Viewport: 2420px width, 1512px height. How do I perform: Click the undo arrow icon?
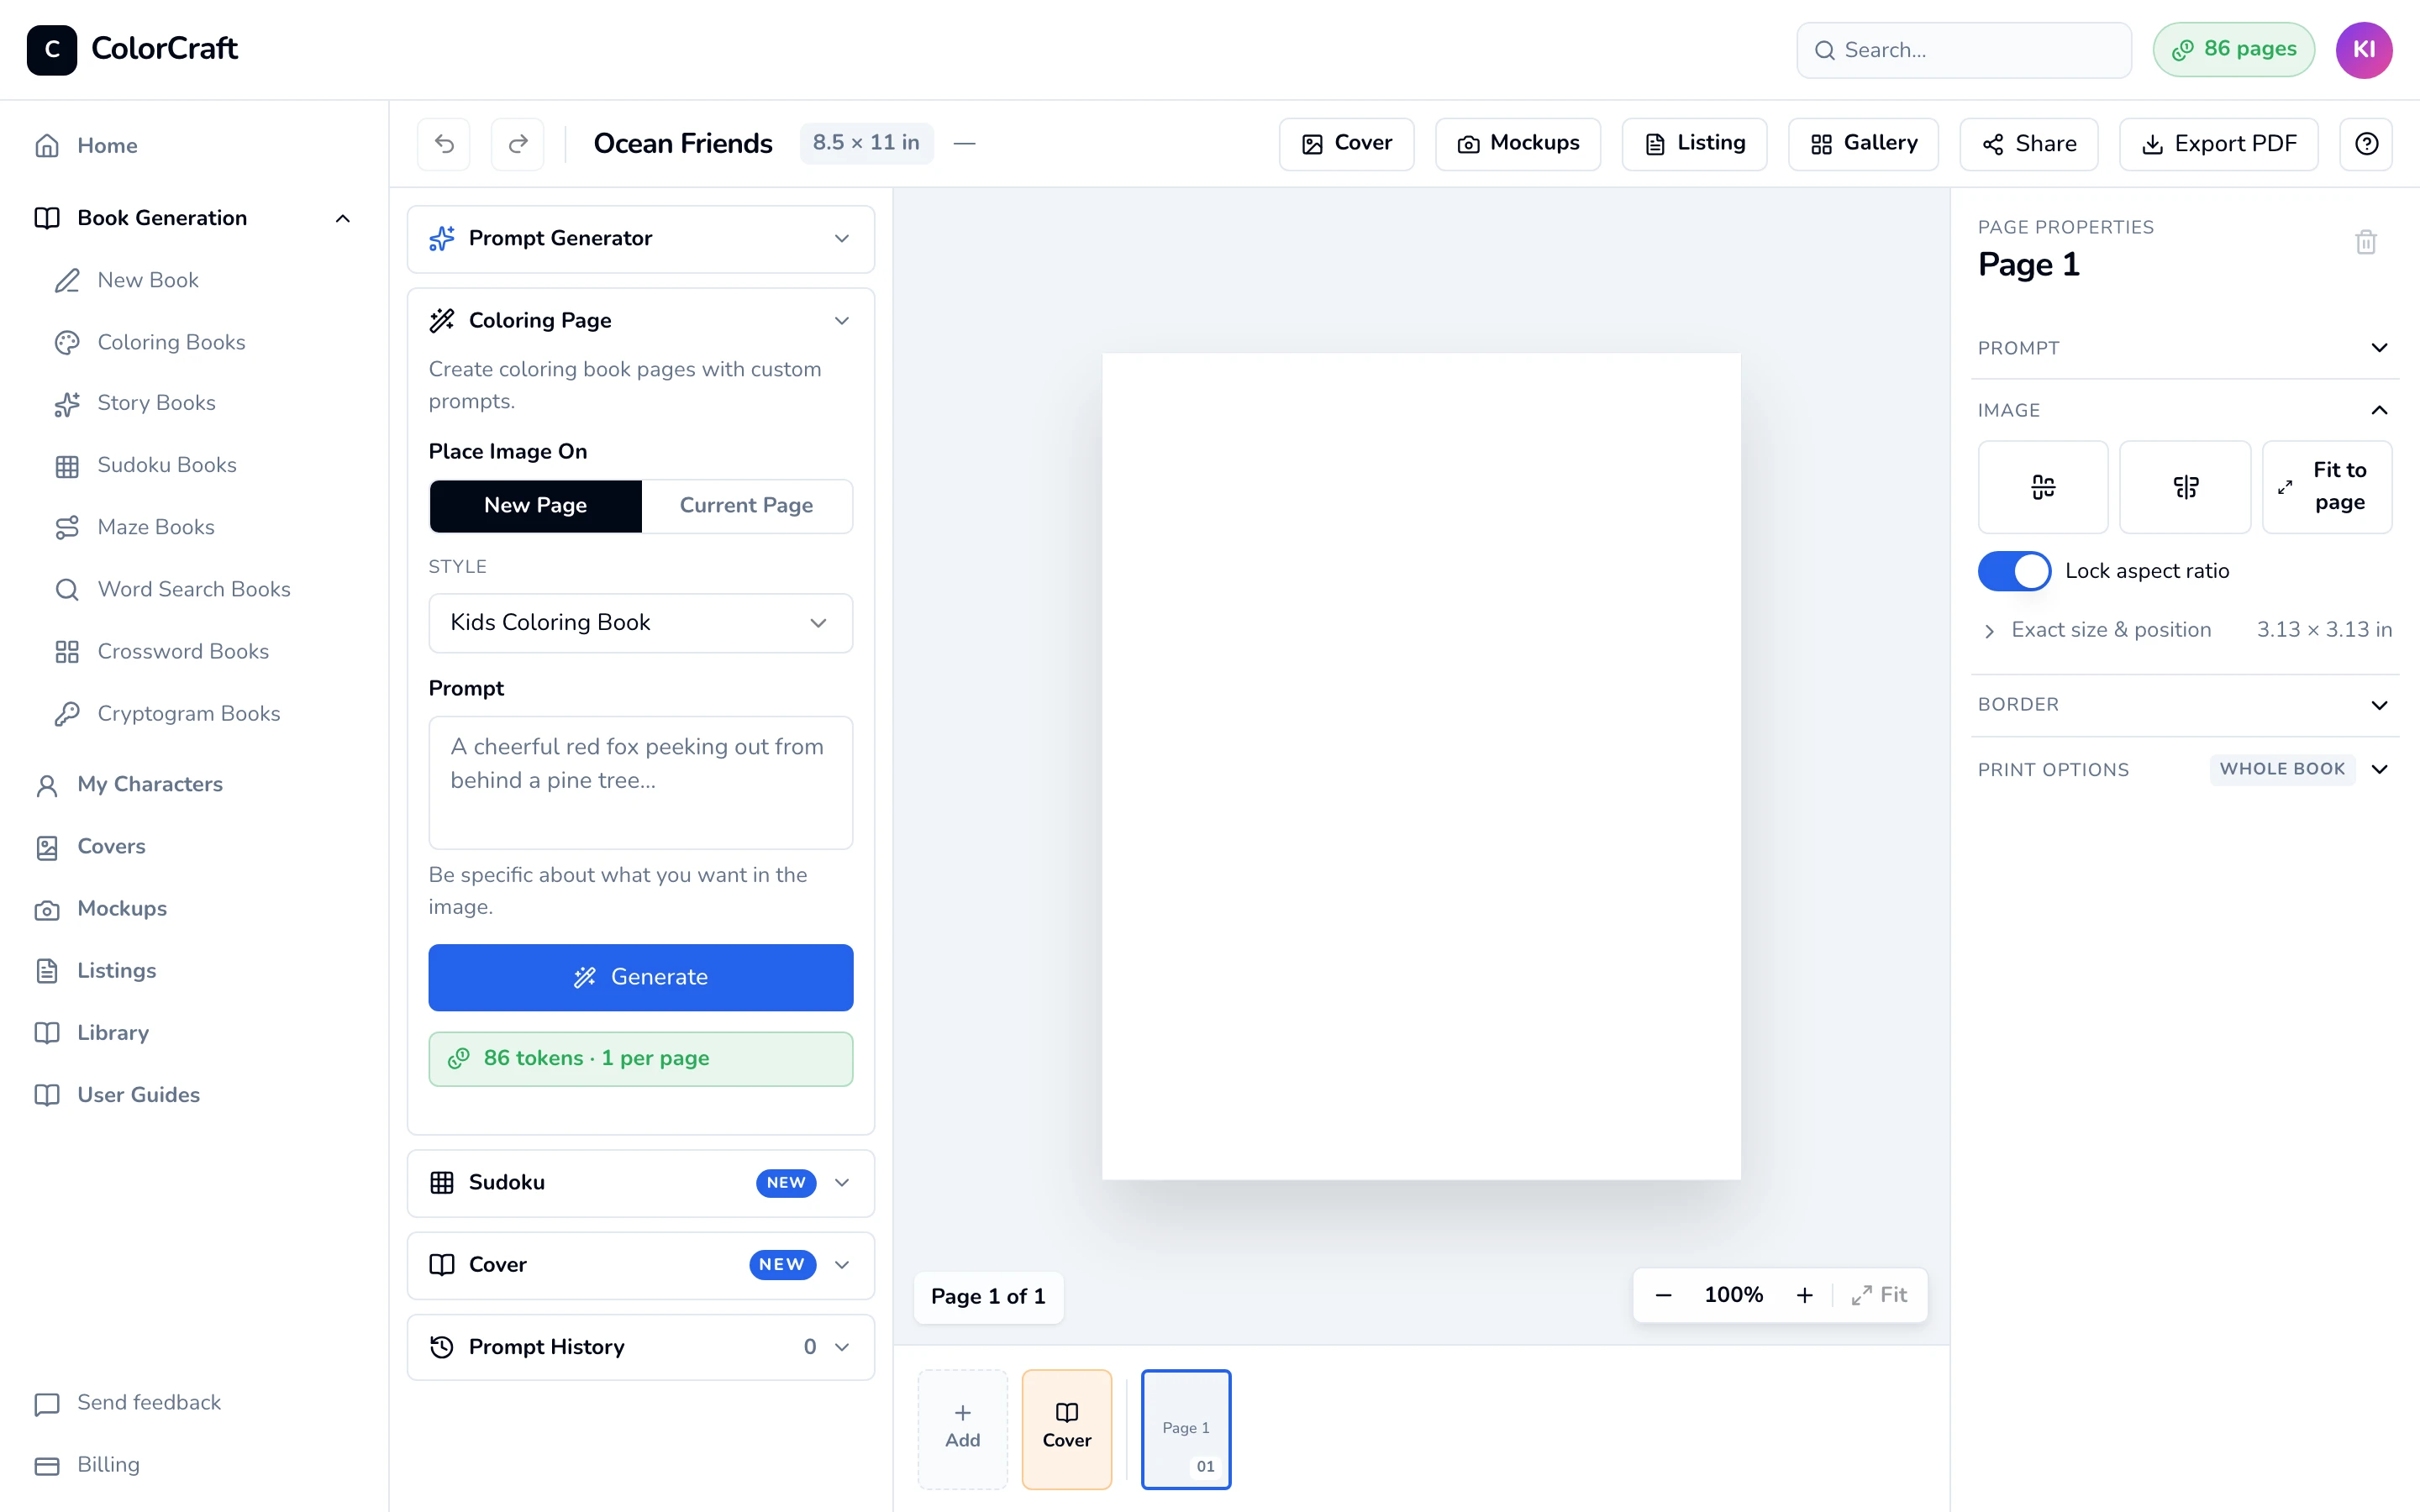point(444,144)
